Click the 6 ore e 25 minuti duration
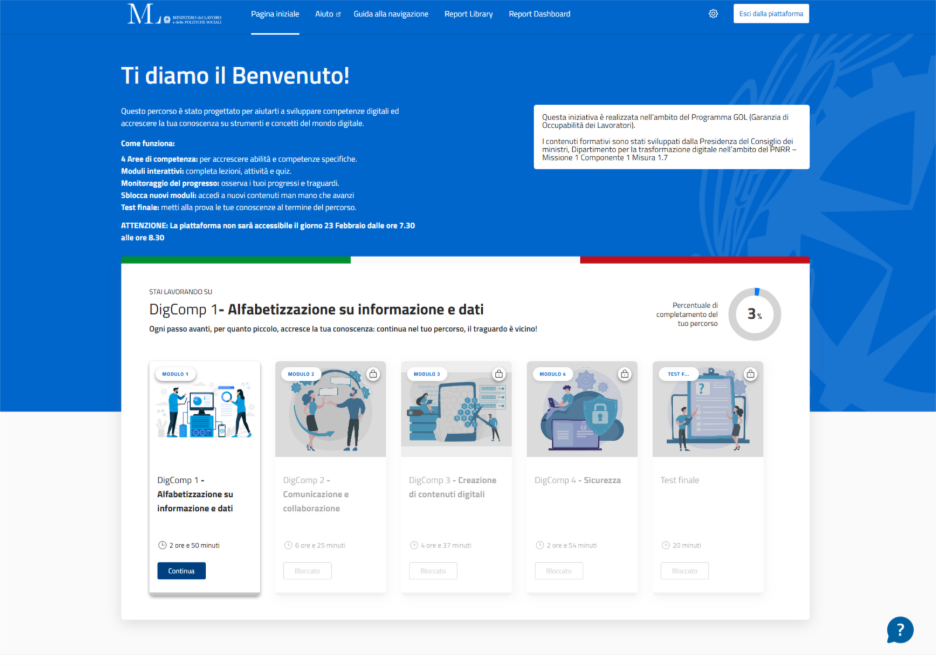 pos(320,545)
